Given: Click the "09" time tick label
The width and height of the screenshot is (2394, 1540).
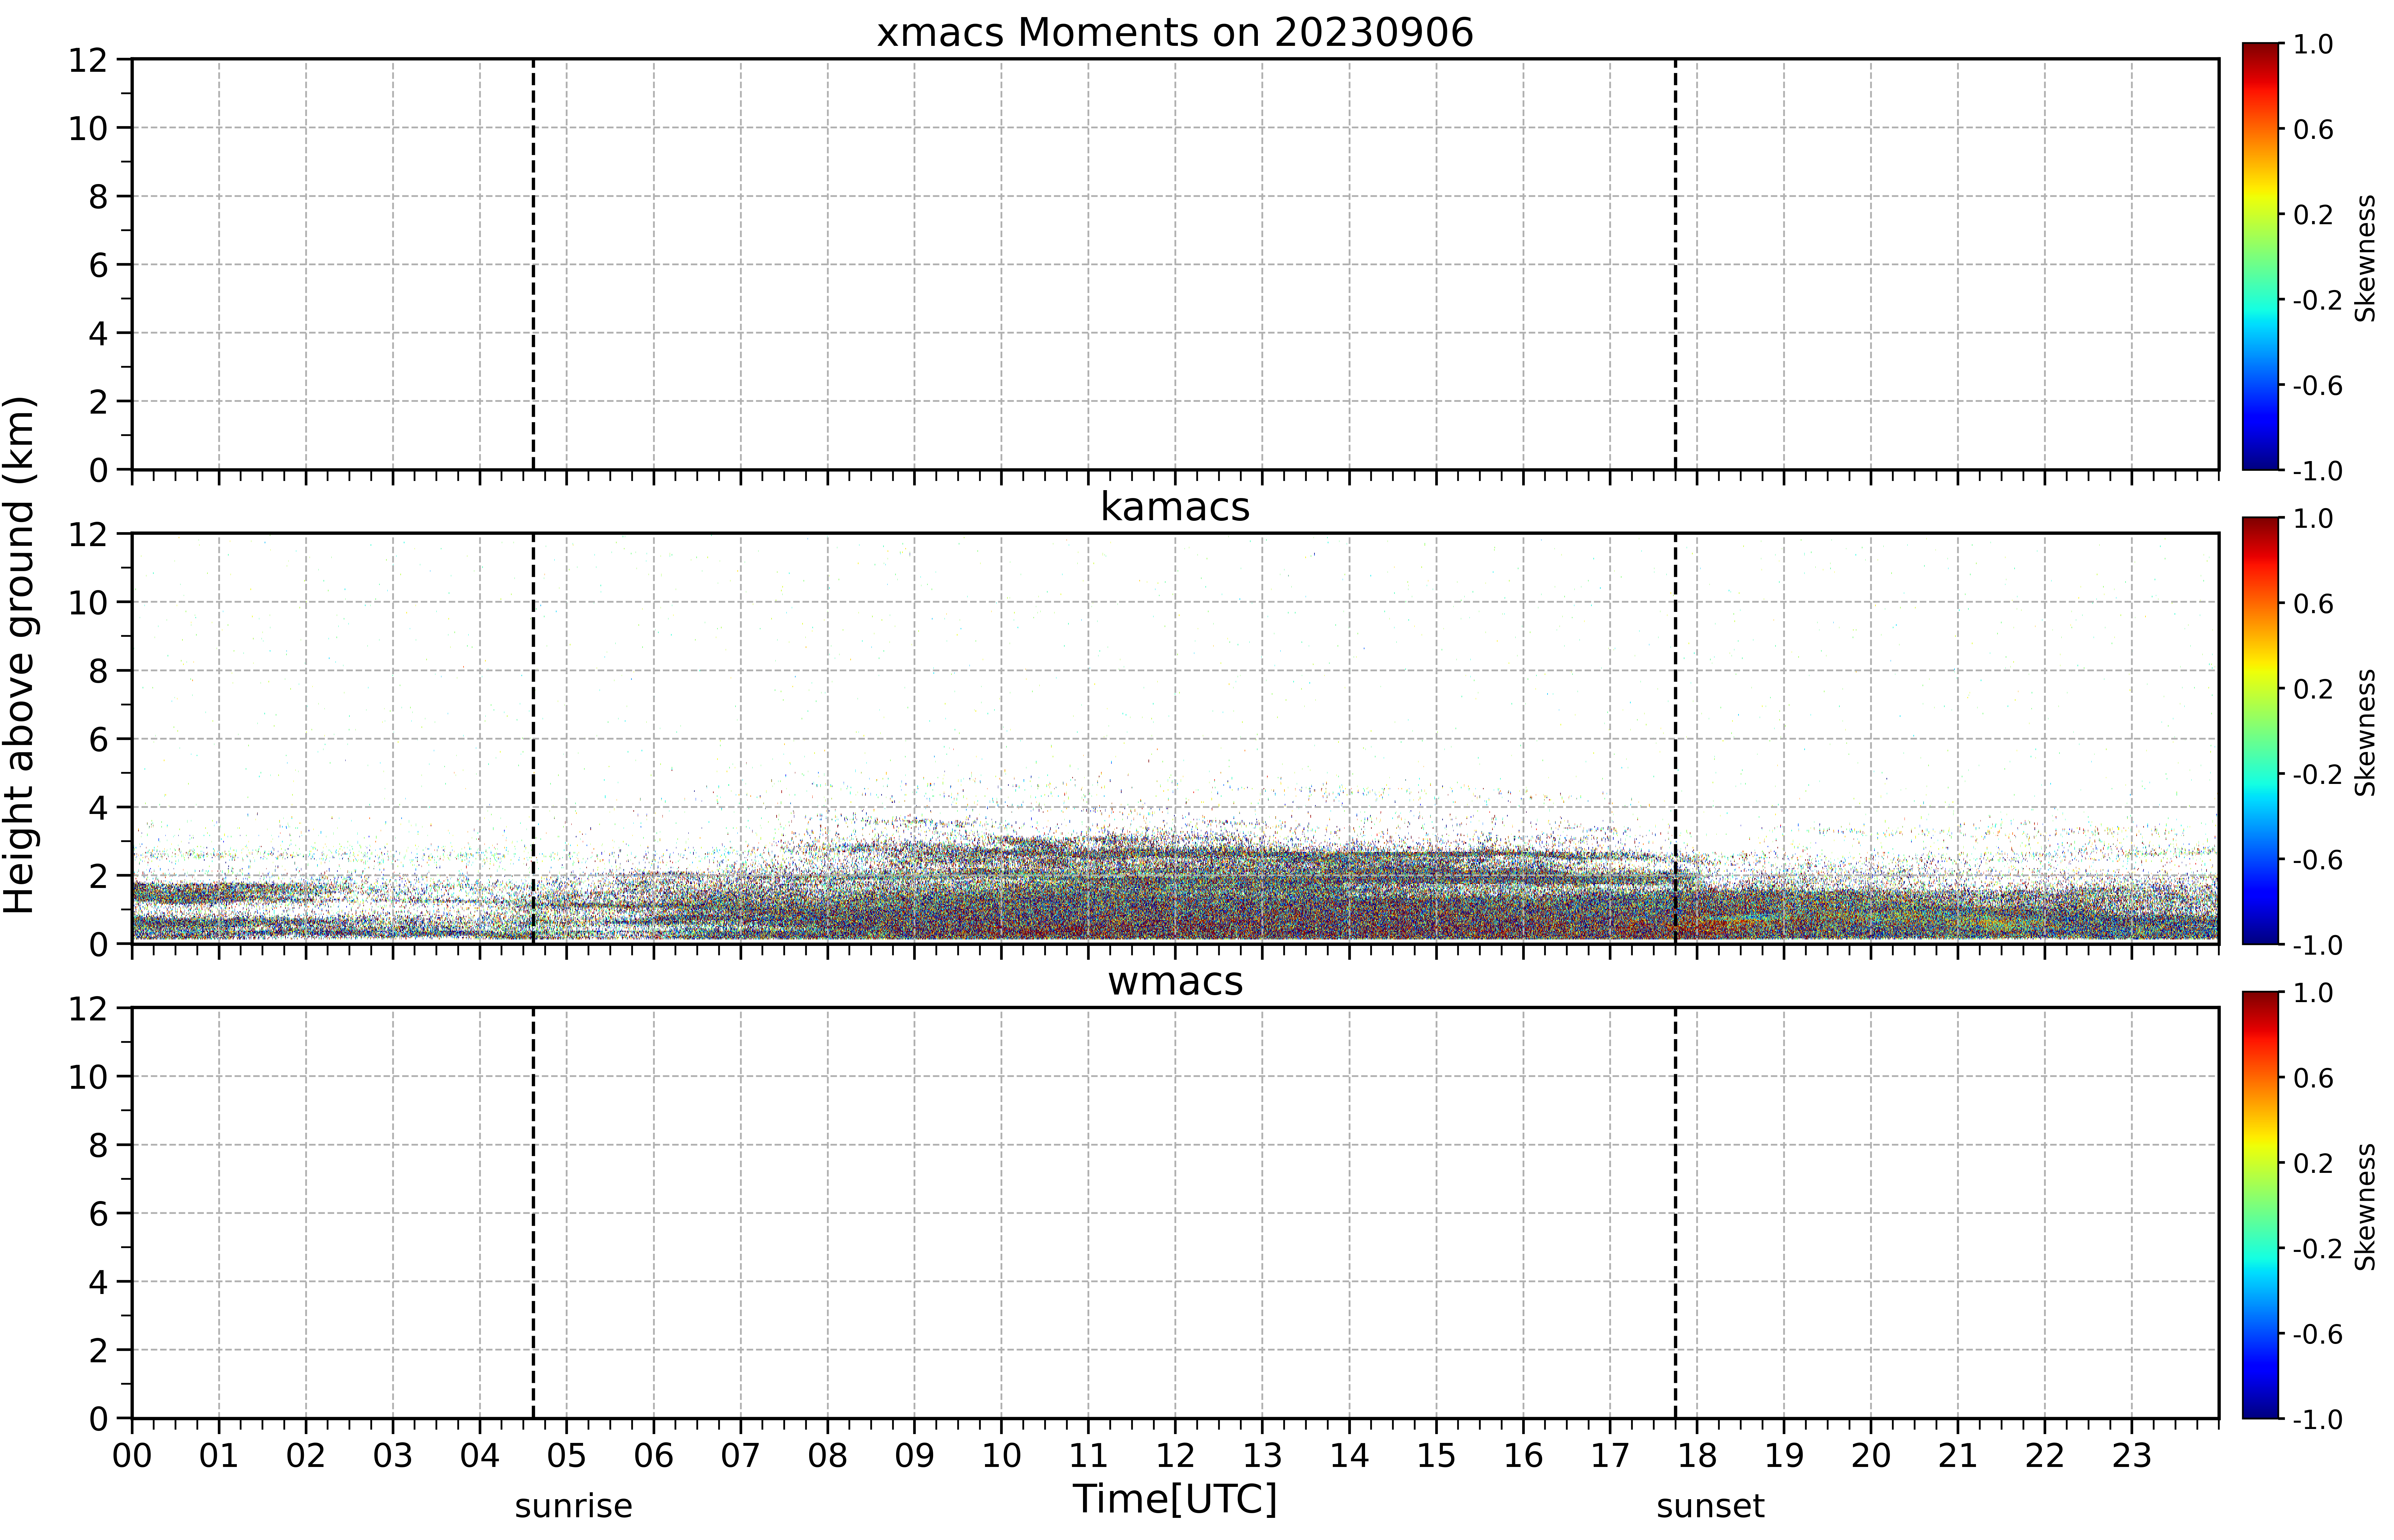Looking at the screenshot, I should [914, 1456].
